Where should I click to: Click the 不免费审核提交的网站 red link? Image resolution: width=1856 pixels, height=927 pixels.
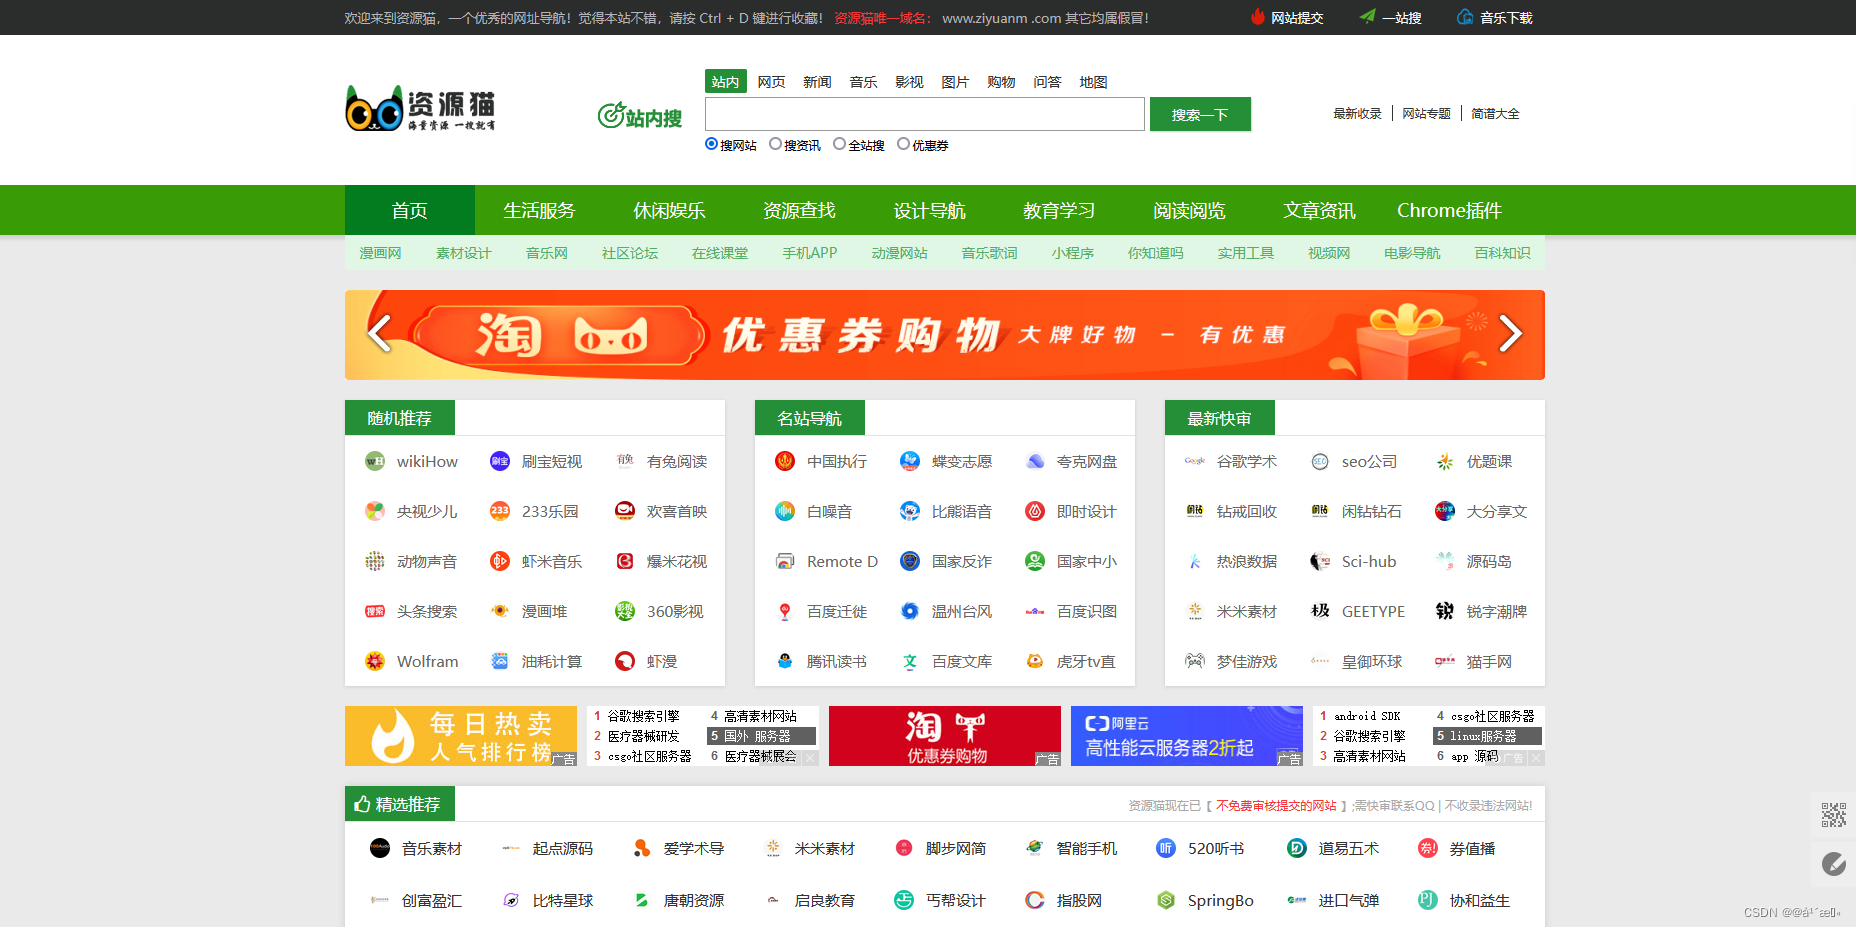pos(1276,805)
